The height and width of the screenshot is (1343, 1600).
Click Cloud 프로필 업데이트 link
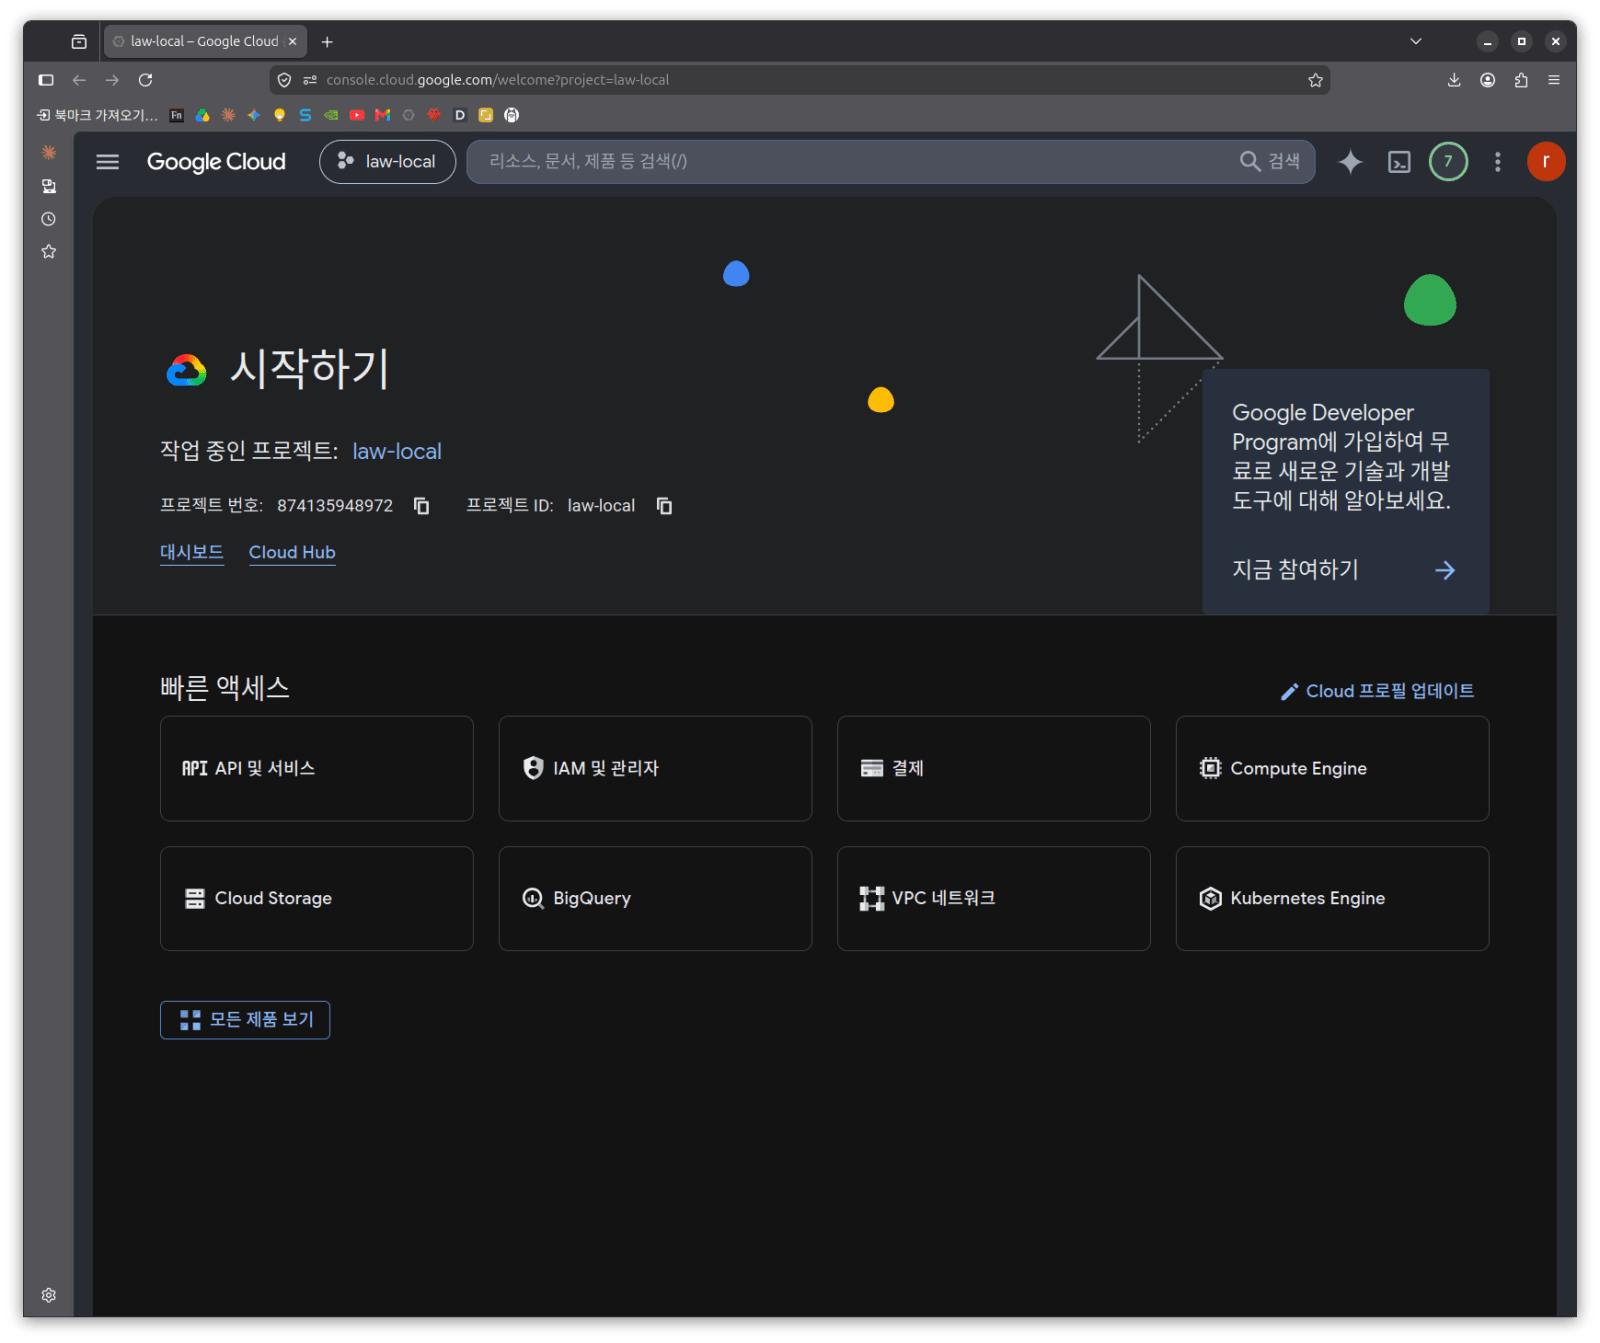[x=1378, y=691]
